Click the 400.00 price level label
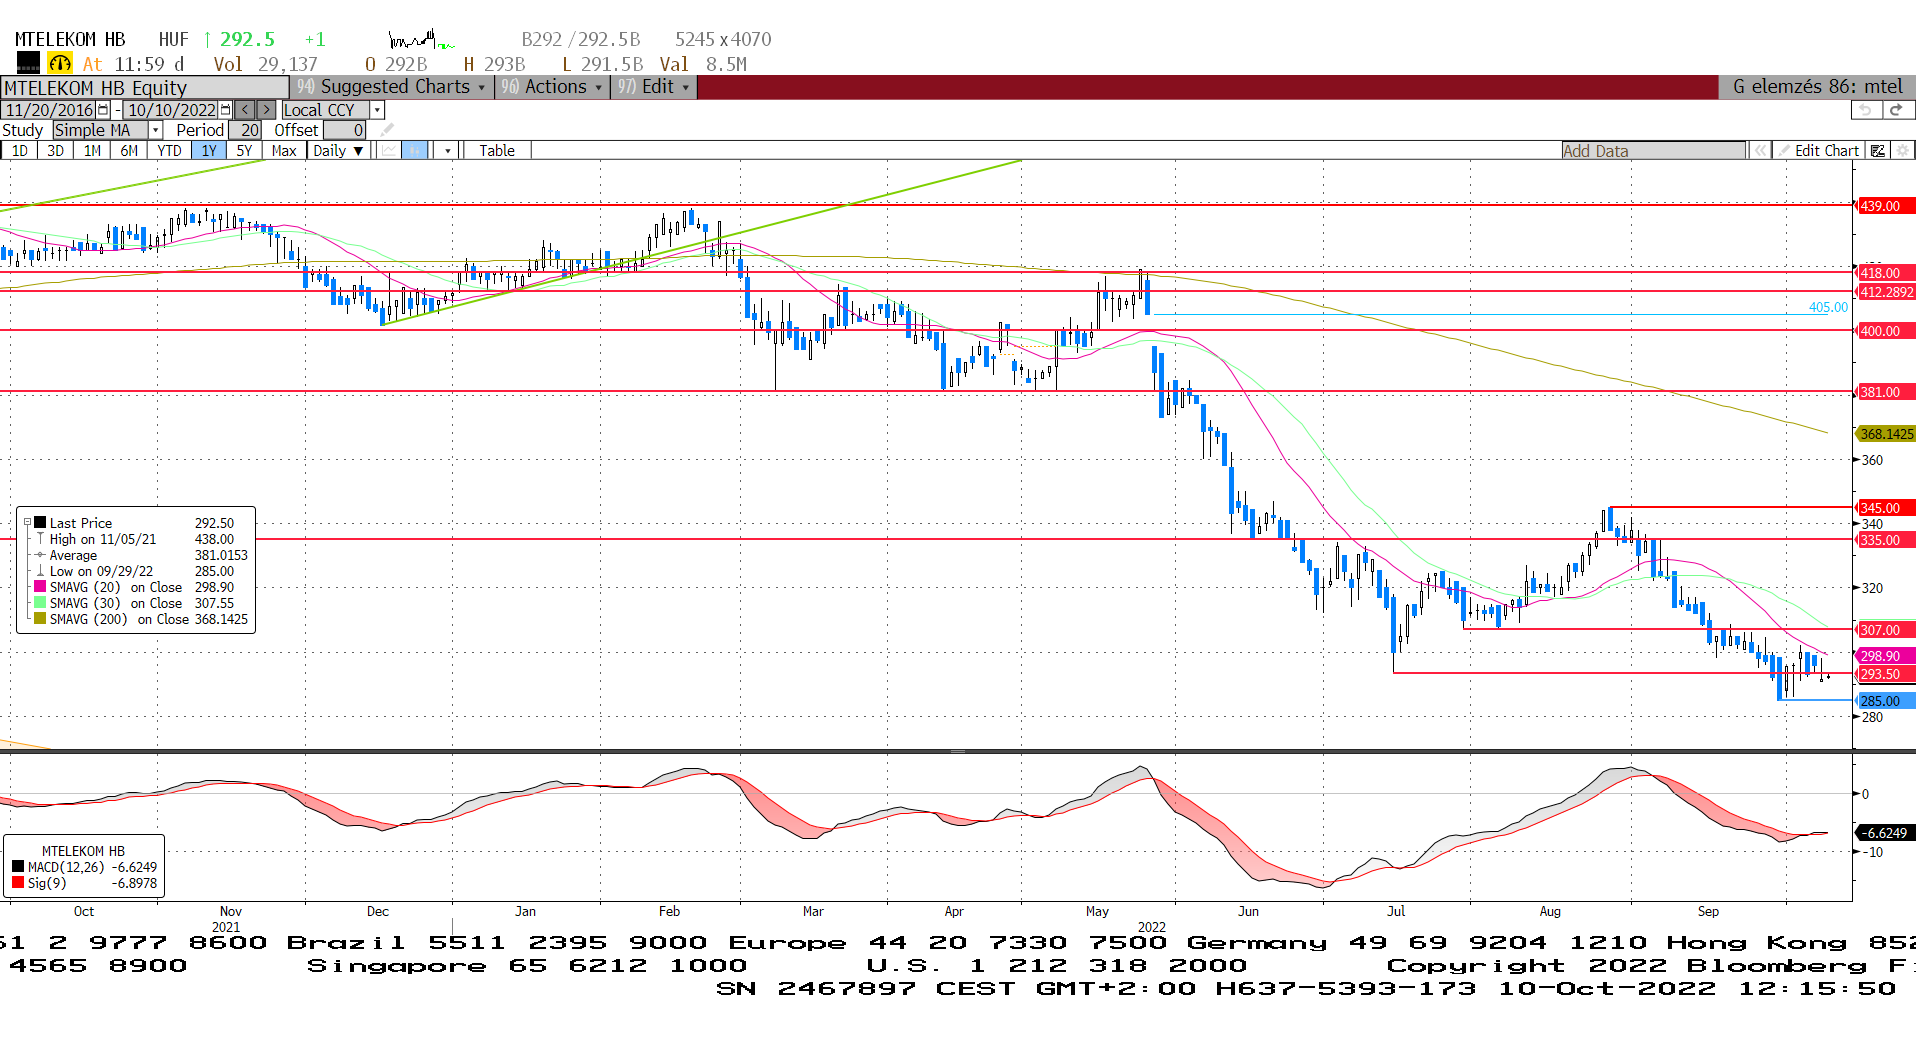The height and width of the screenshot is (1044, 1916). click(x=1886, y=331)
